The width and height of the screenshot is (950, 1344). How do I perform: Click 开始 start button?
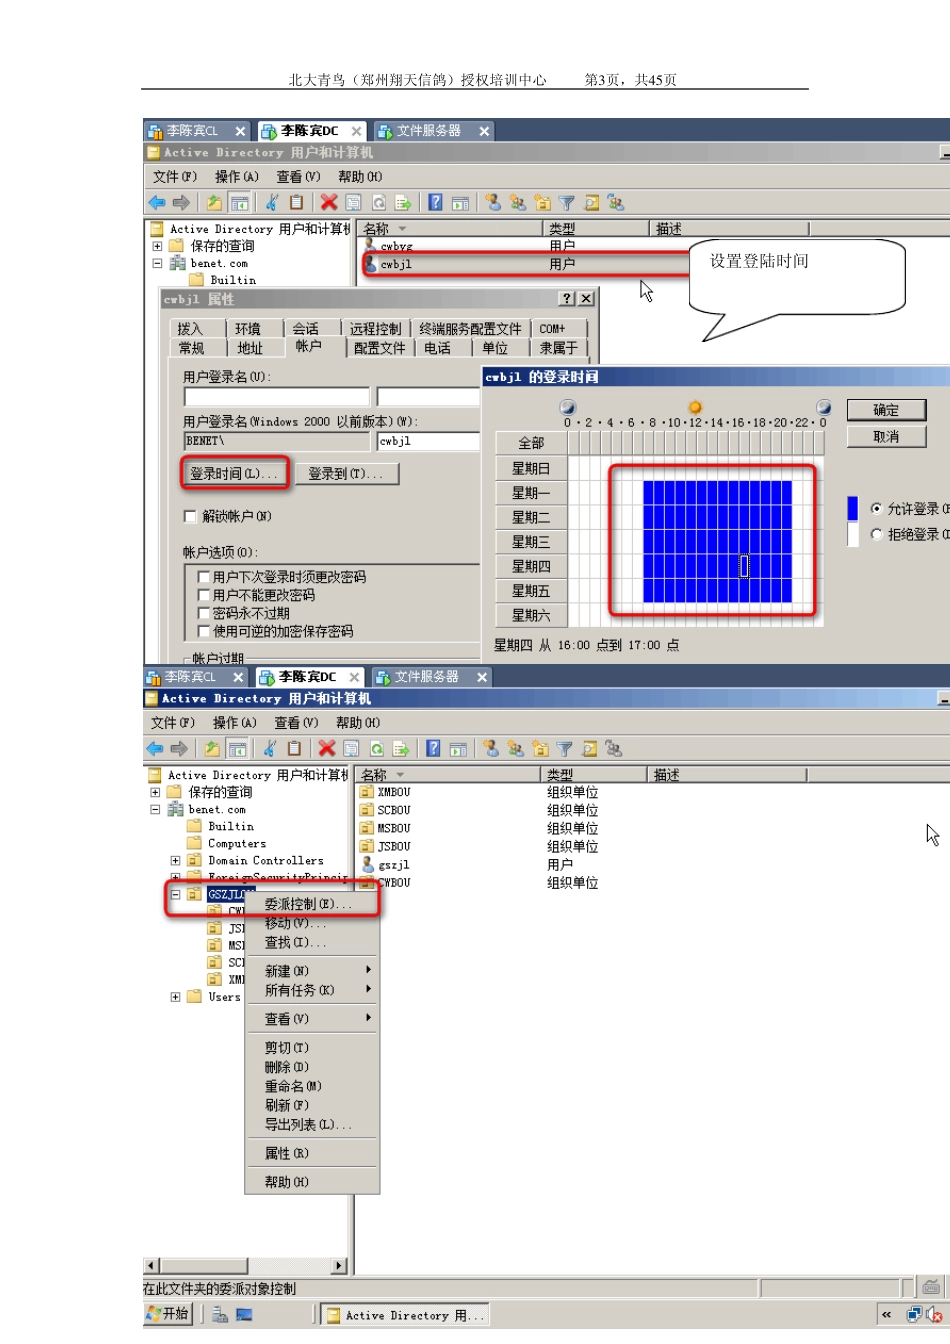point(168,1314)
